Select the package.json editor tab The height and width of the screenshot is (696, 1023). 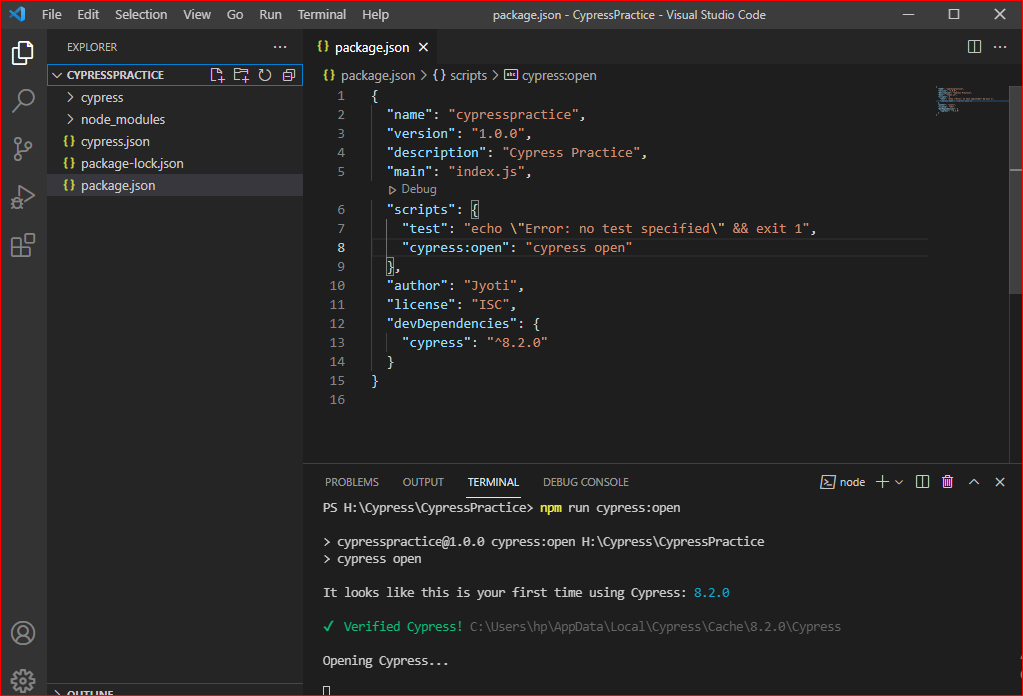point(371,47)
